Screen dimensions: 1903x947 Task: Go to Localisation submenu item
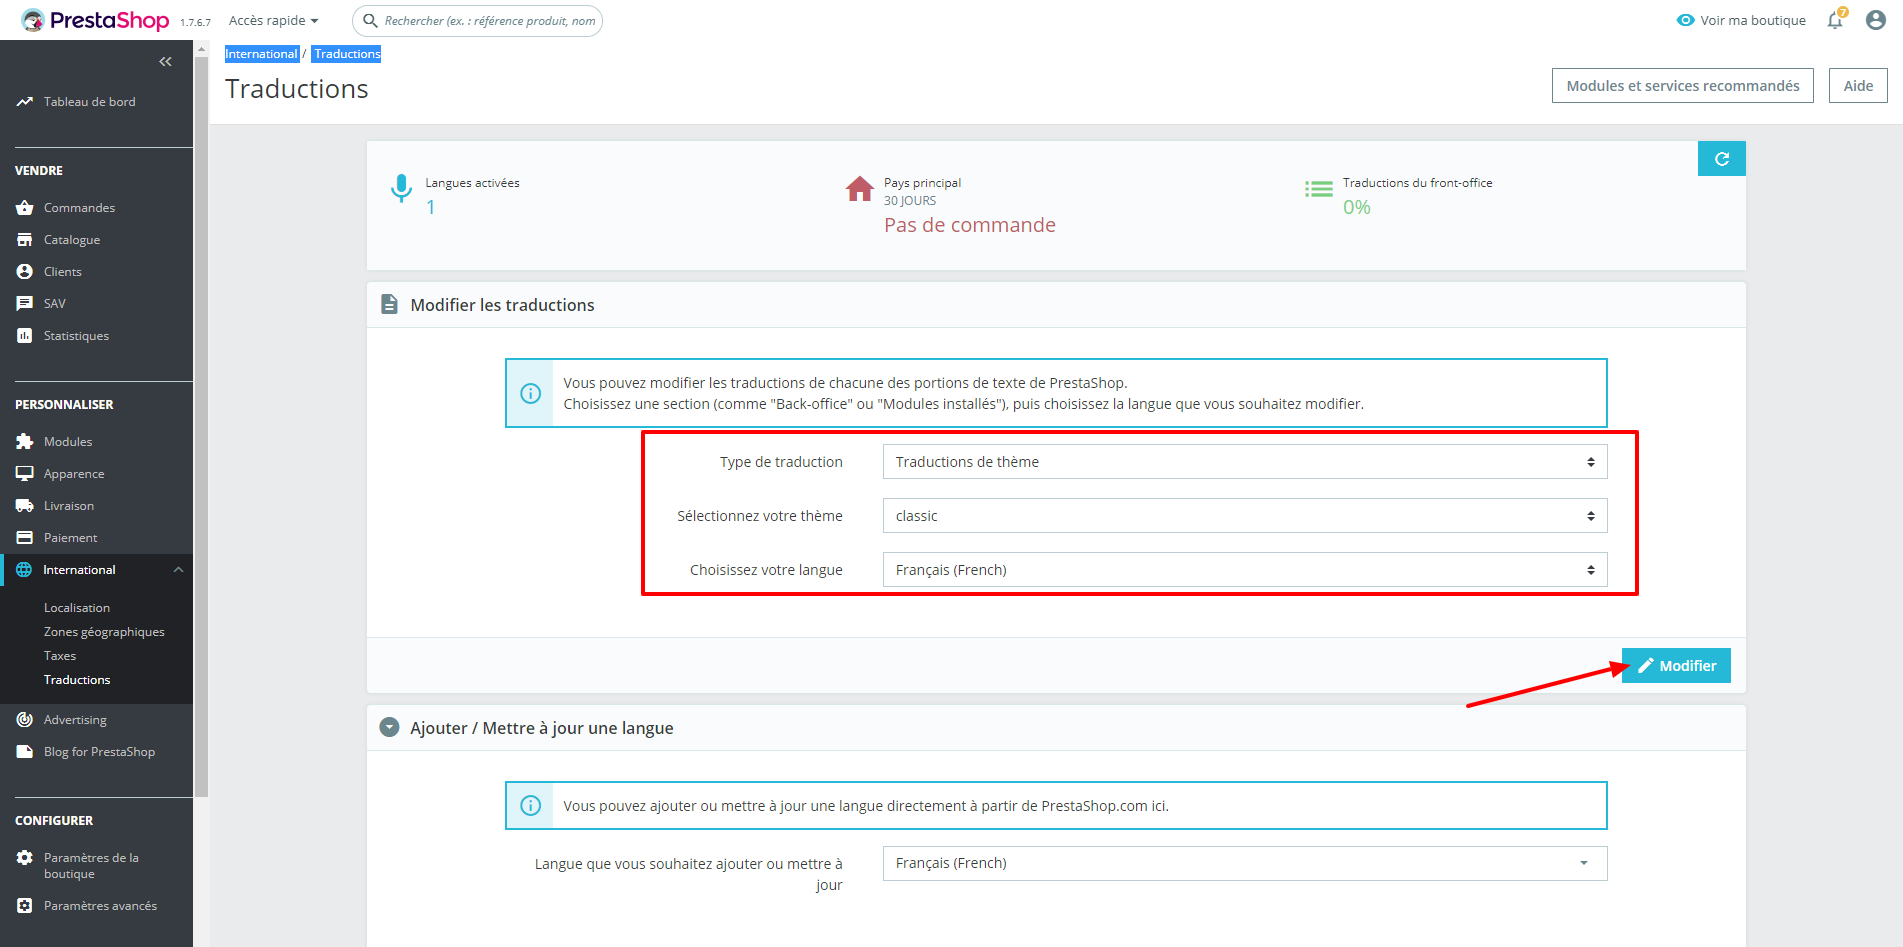point(77,608)
